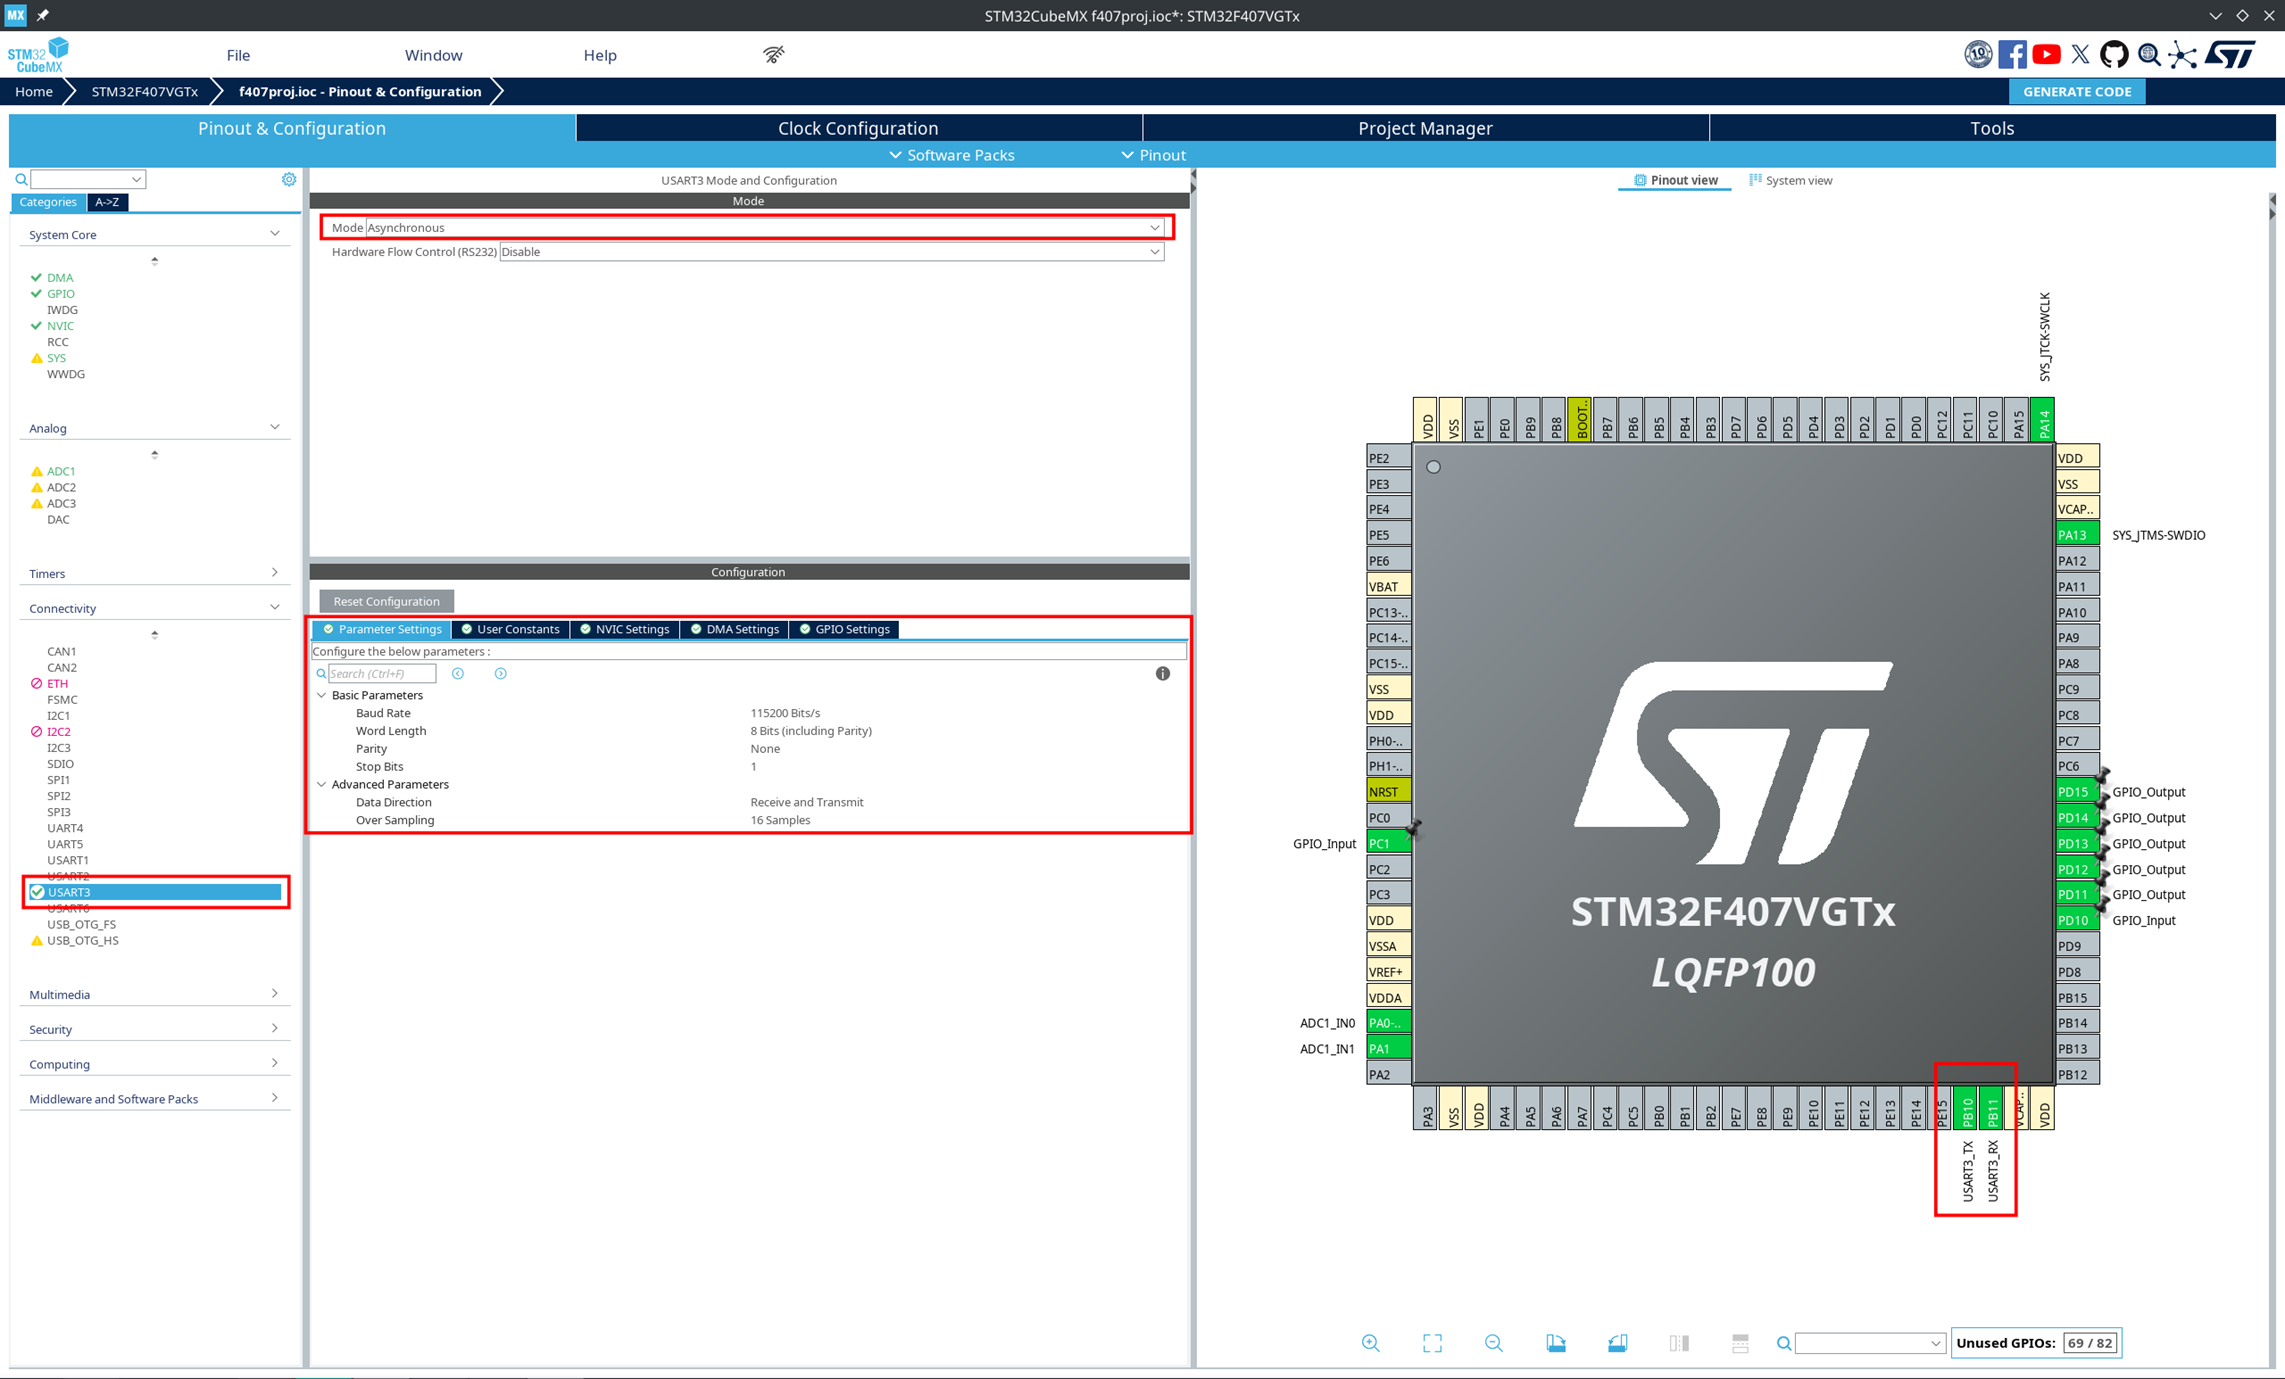Click the parameters search field
2285x1379 pixels.
pos(380,673)
